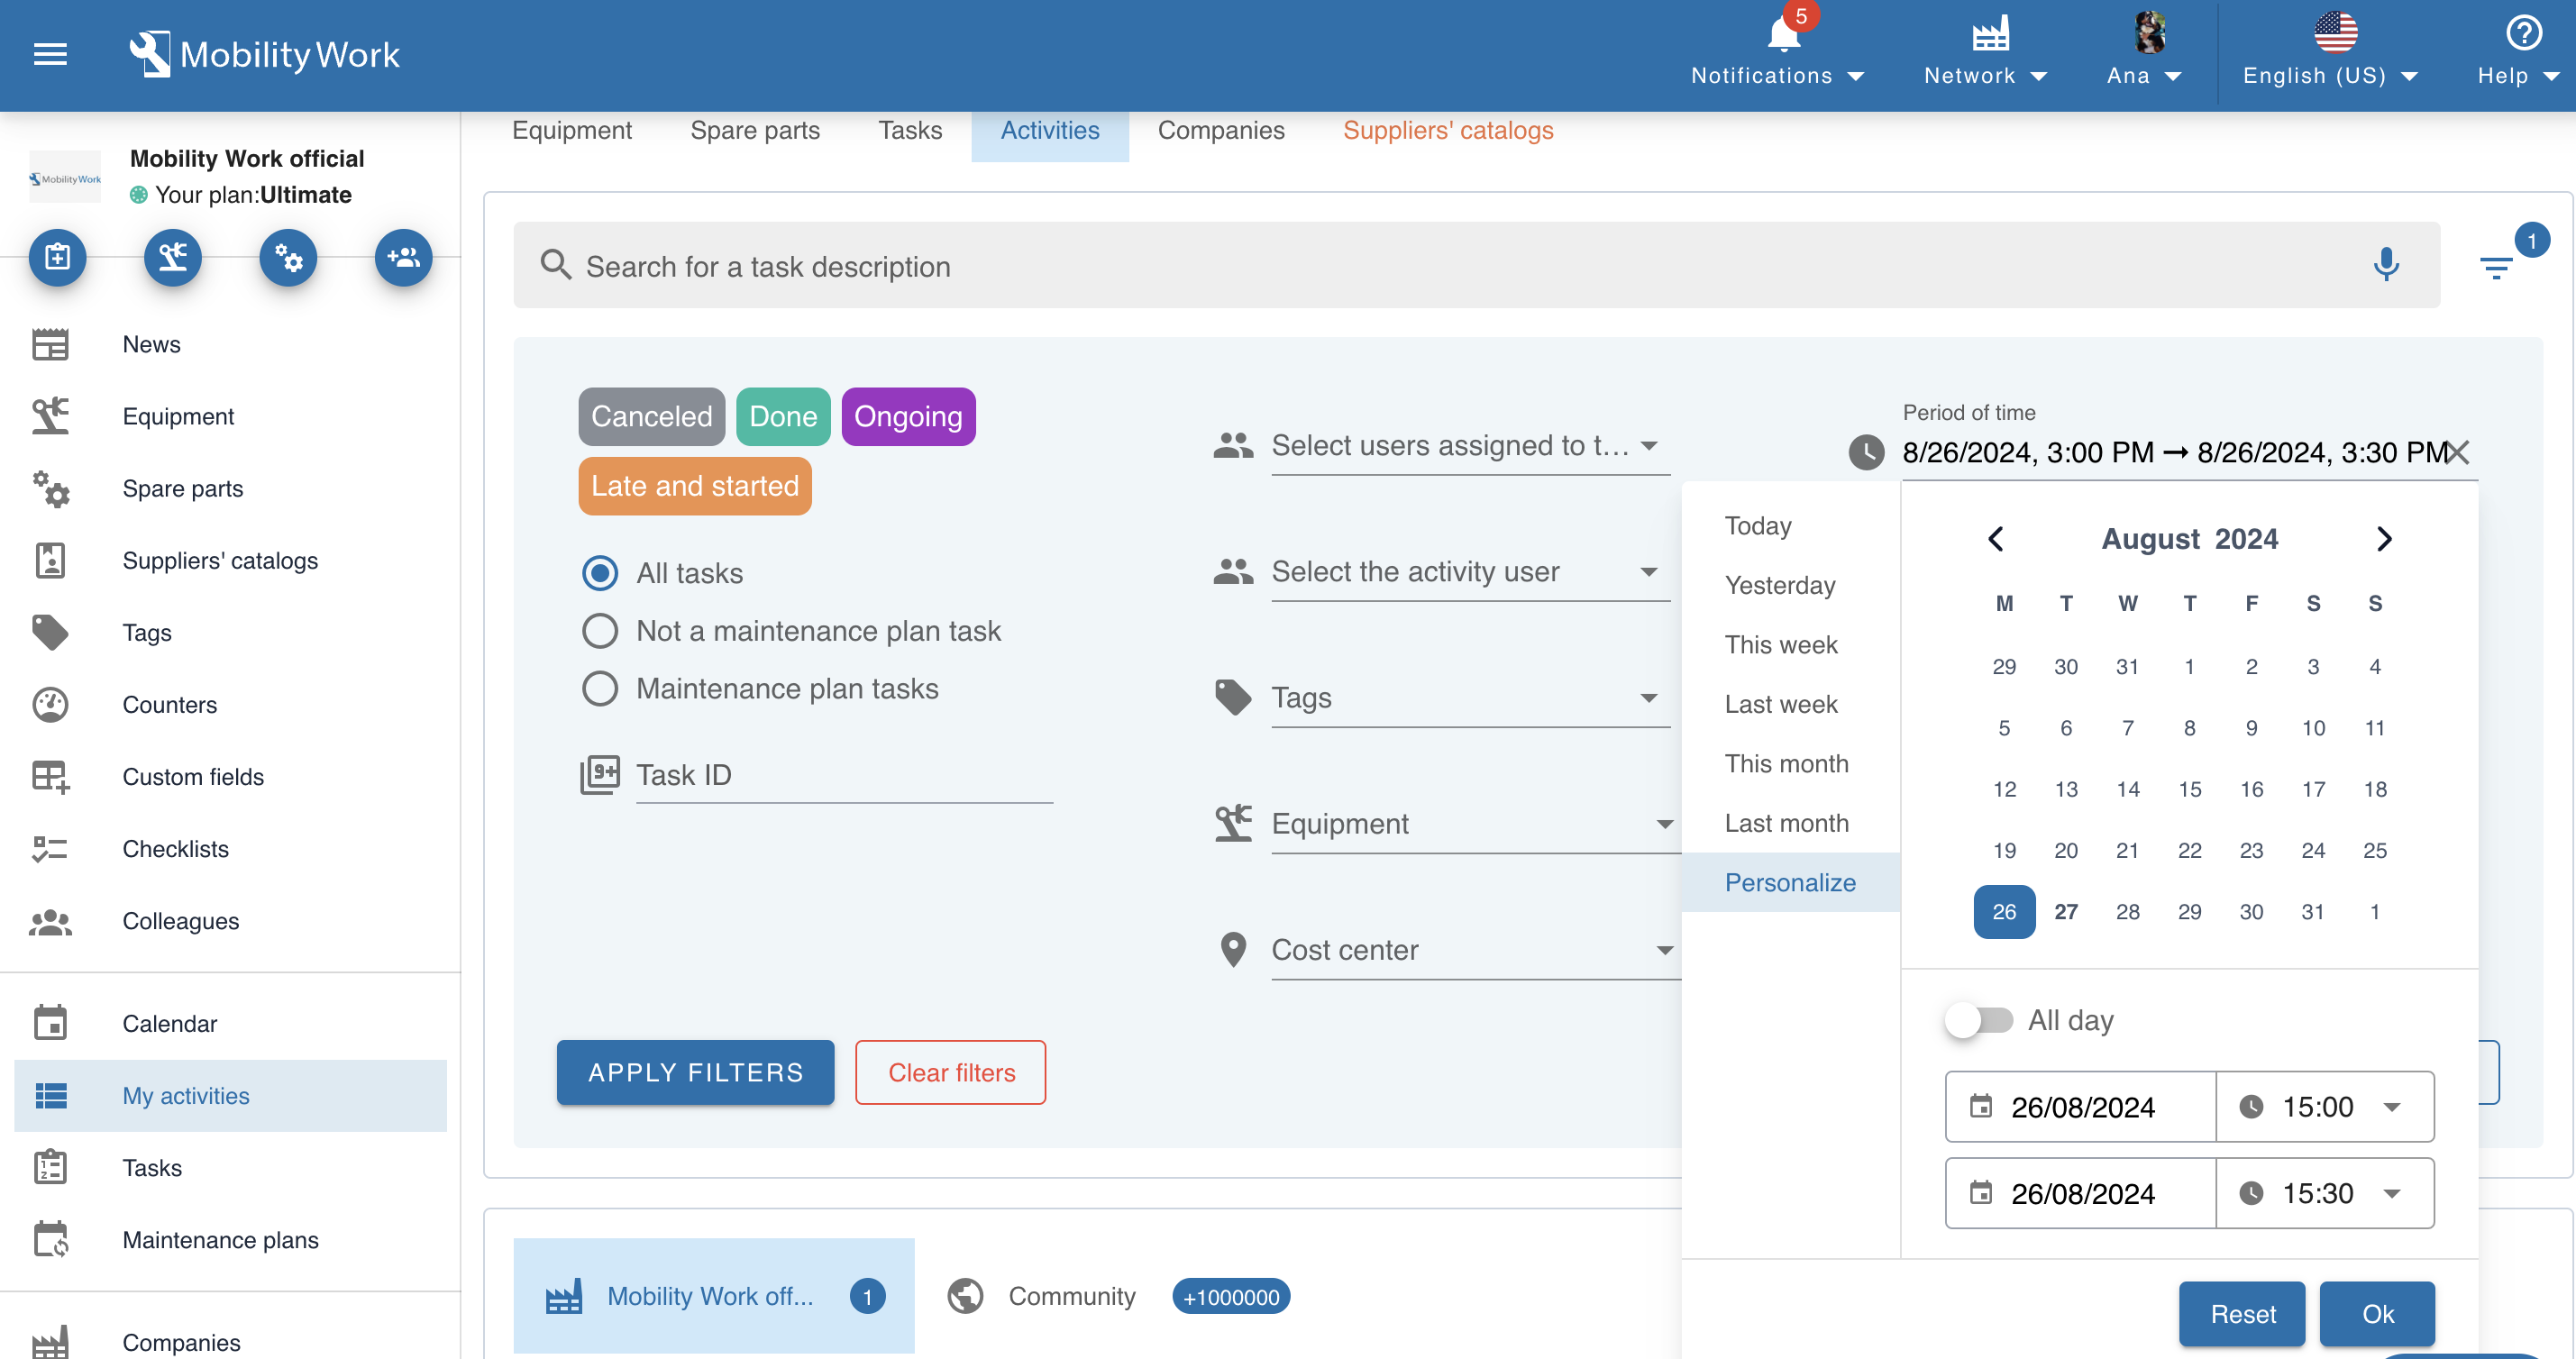Image resolution: width=2576 pixels, height=1359 pixels.
Task: Click the add equipment quick action icon
Action: [173, 257]
